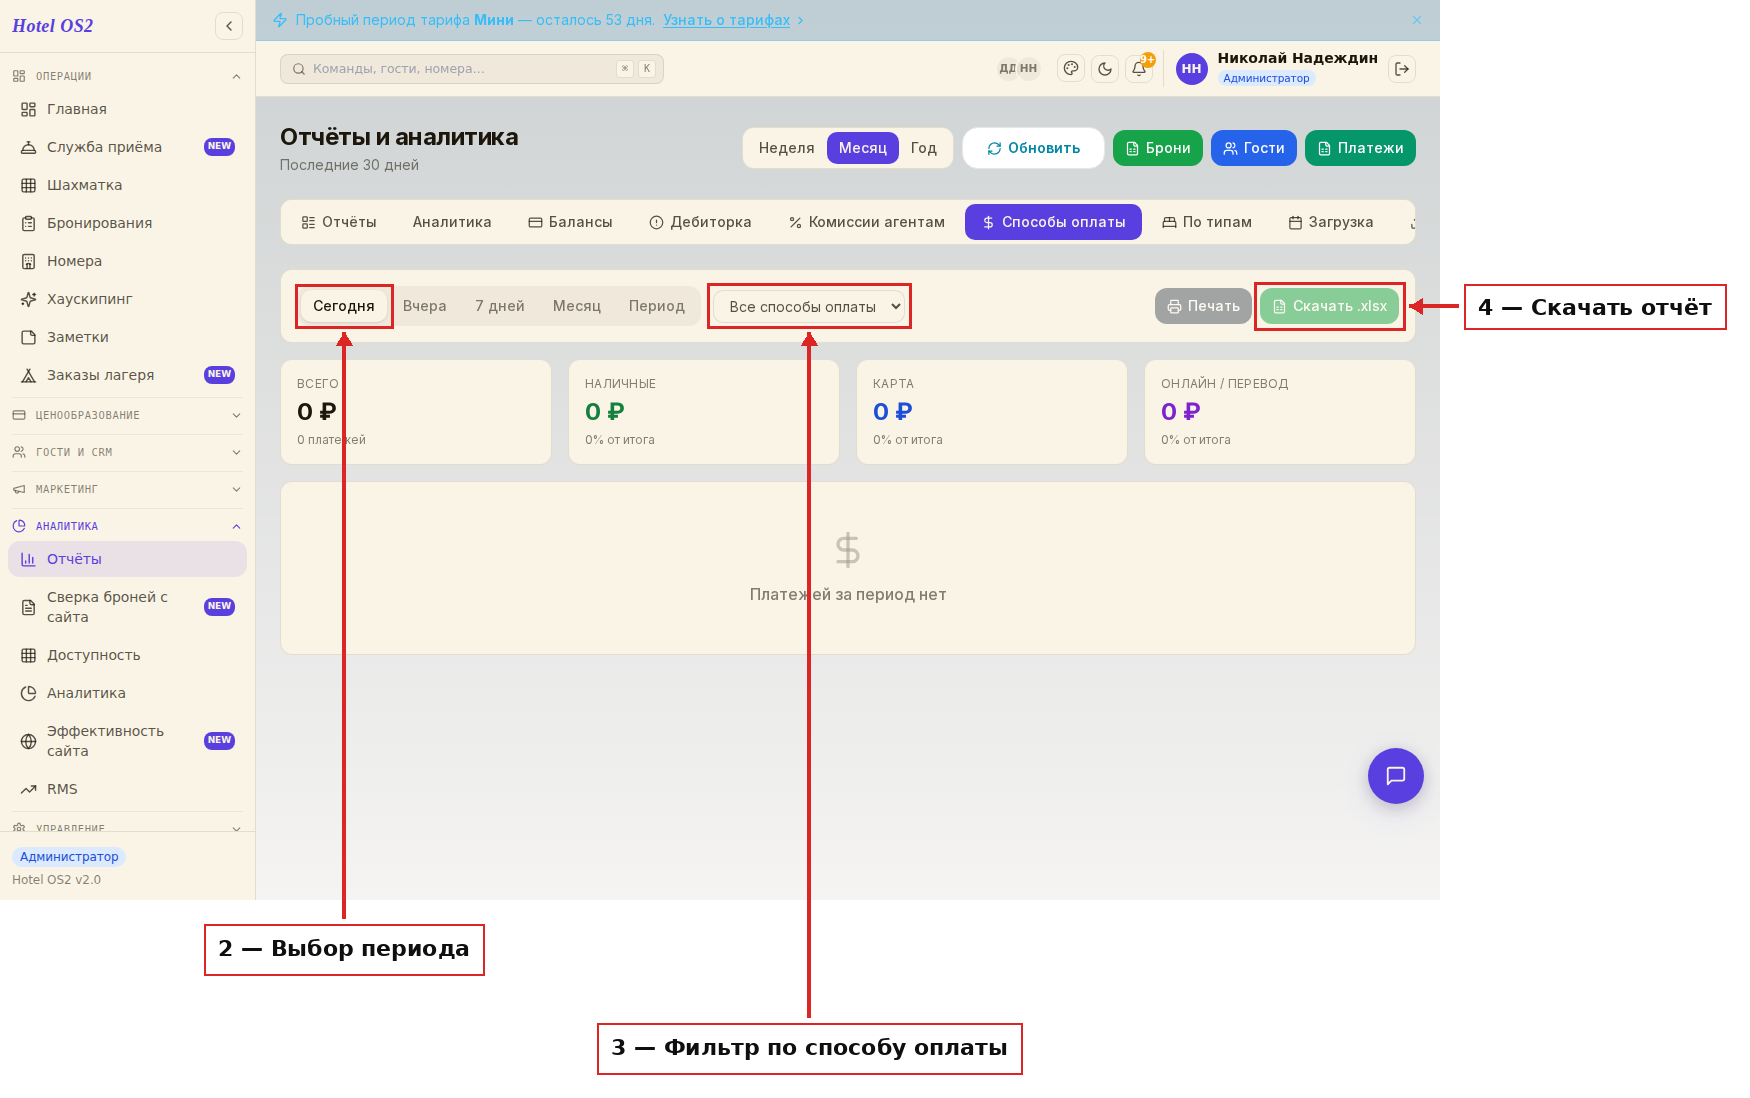Screen dimensions: 1750x1098
Task: Expand the МАРКЕТИНГ sidebar section
Action: point(127,489)
